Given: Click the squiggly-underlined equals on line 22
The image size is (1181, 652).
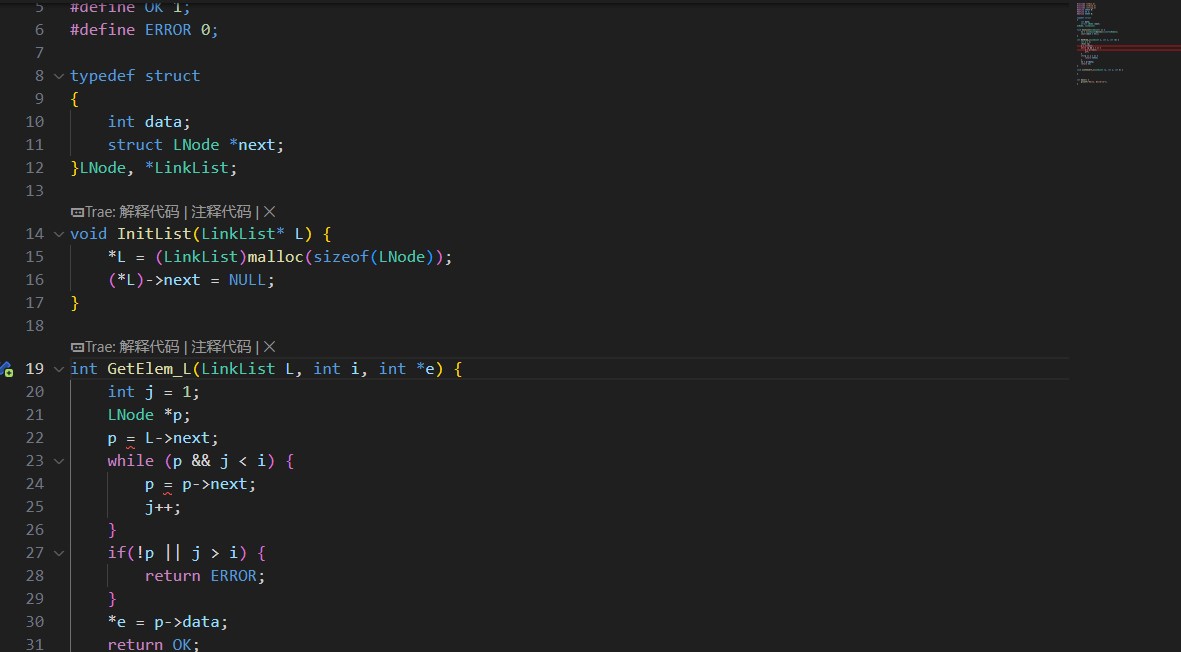Looking at the screenshot, I should tap(130, 438).
